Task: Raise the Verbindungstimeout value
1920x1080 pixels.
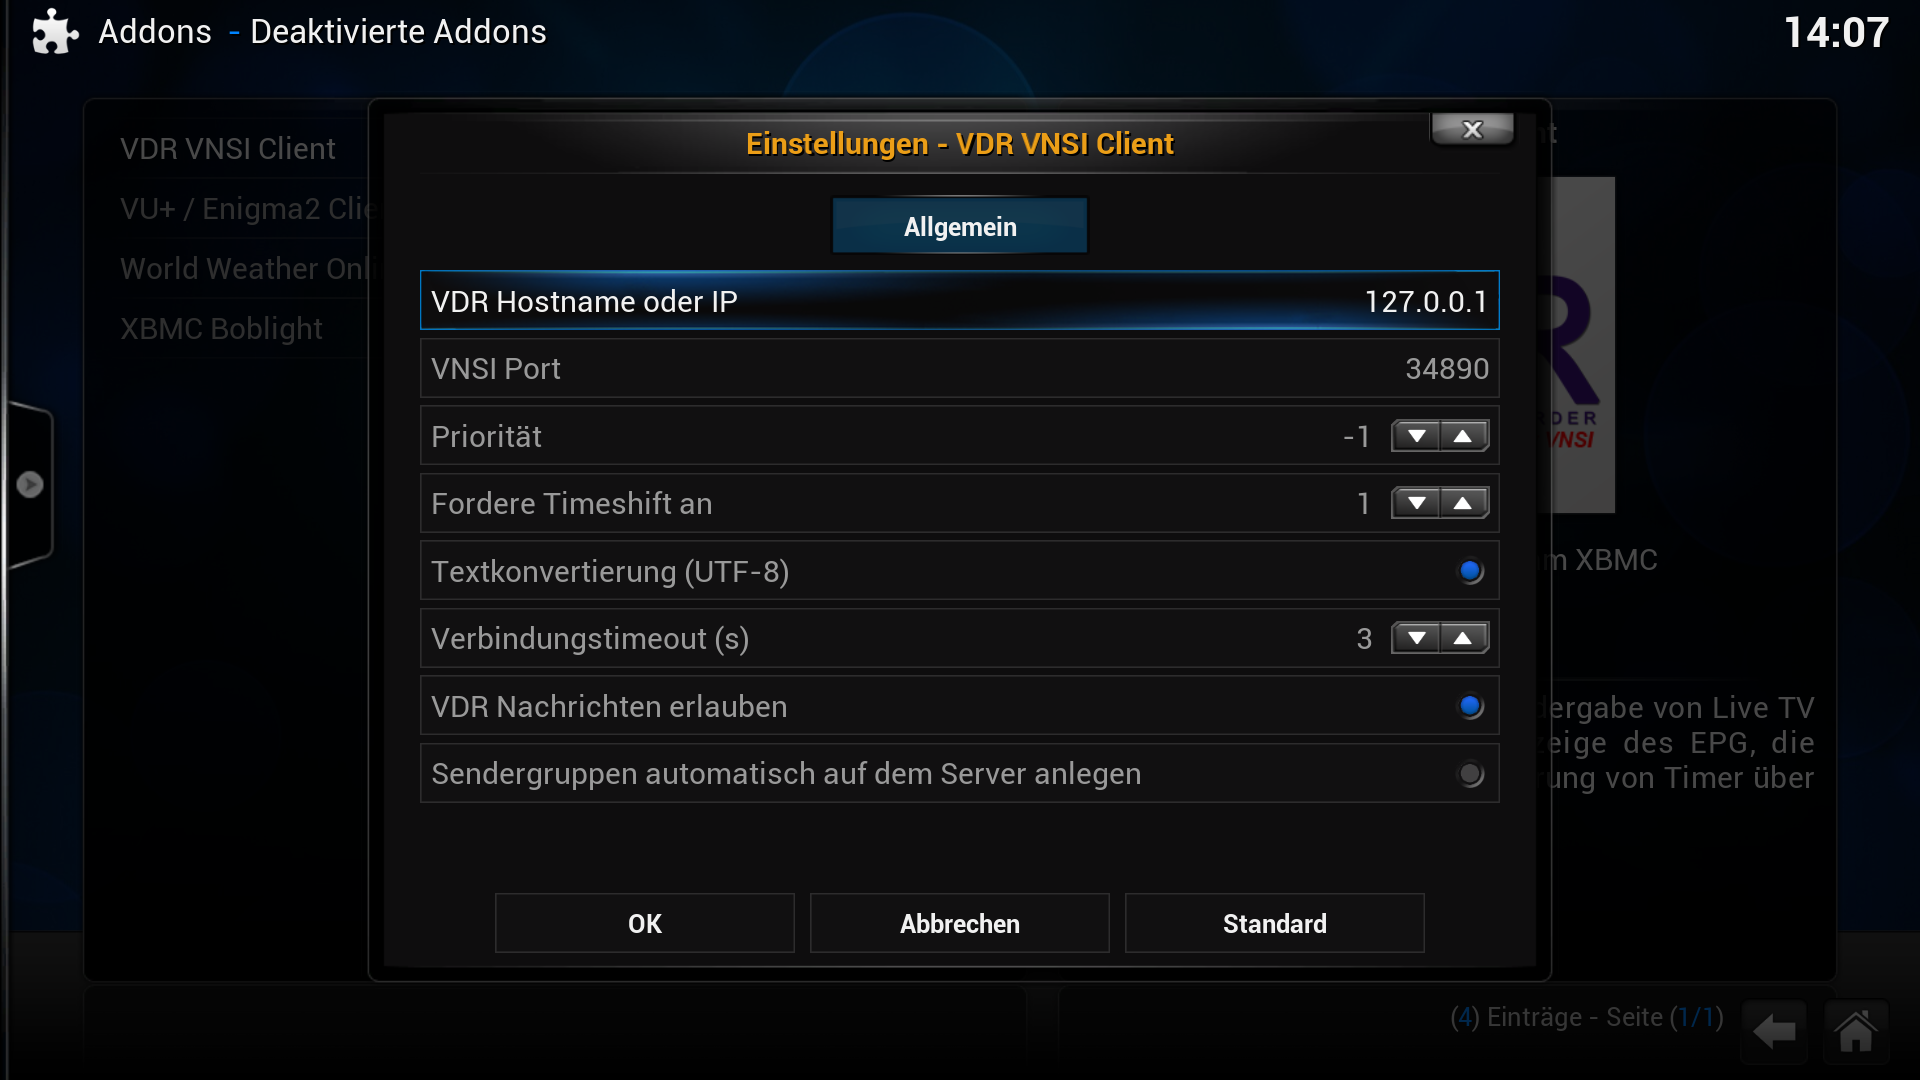Action: [x=1463, y=638]
